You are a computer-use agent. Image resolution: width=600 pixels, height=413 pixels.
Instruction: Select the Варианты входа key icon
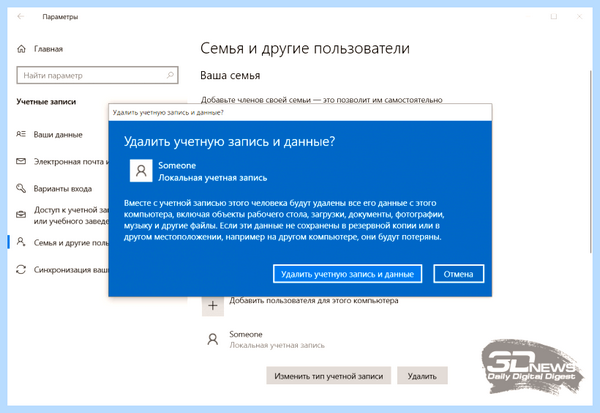tap(21, 188)
